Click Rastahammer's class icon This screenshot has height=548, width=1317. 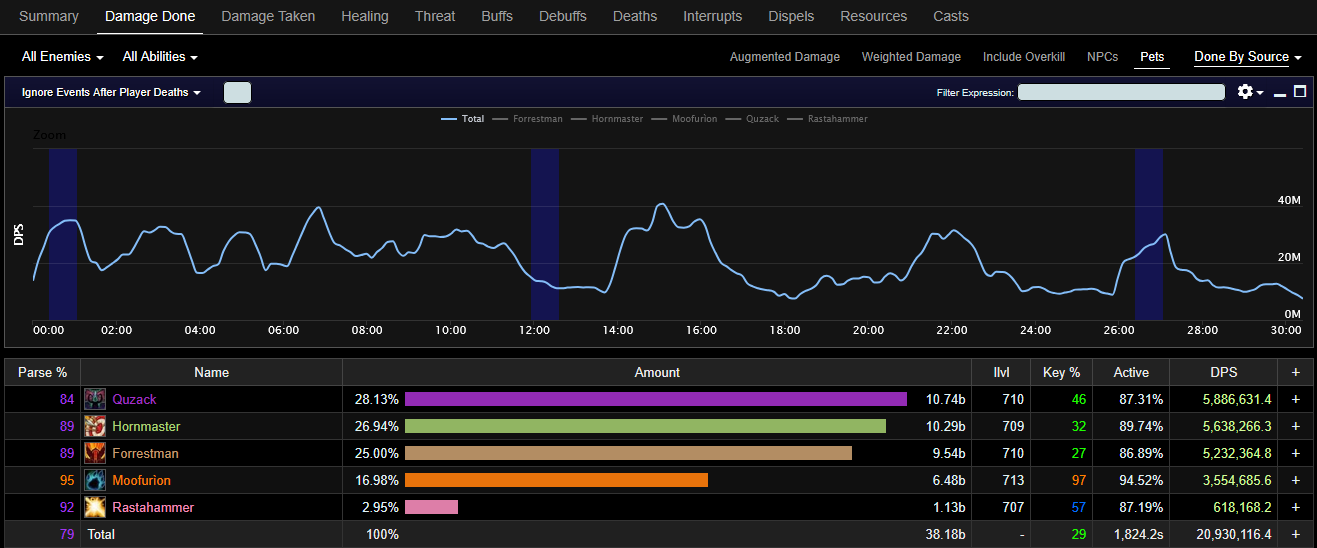click(95, 507)
